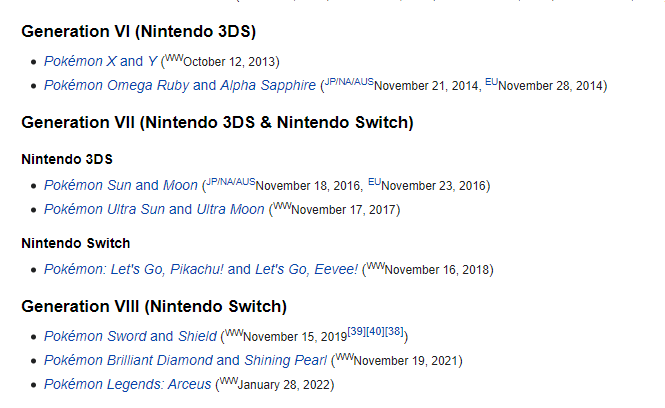Open the Pokémon Sword link
Image resolution: width=665 pixels, height=408 pixels.
pos(95,336)
